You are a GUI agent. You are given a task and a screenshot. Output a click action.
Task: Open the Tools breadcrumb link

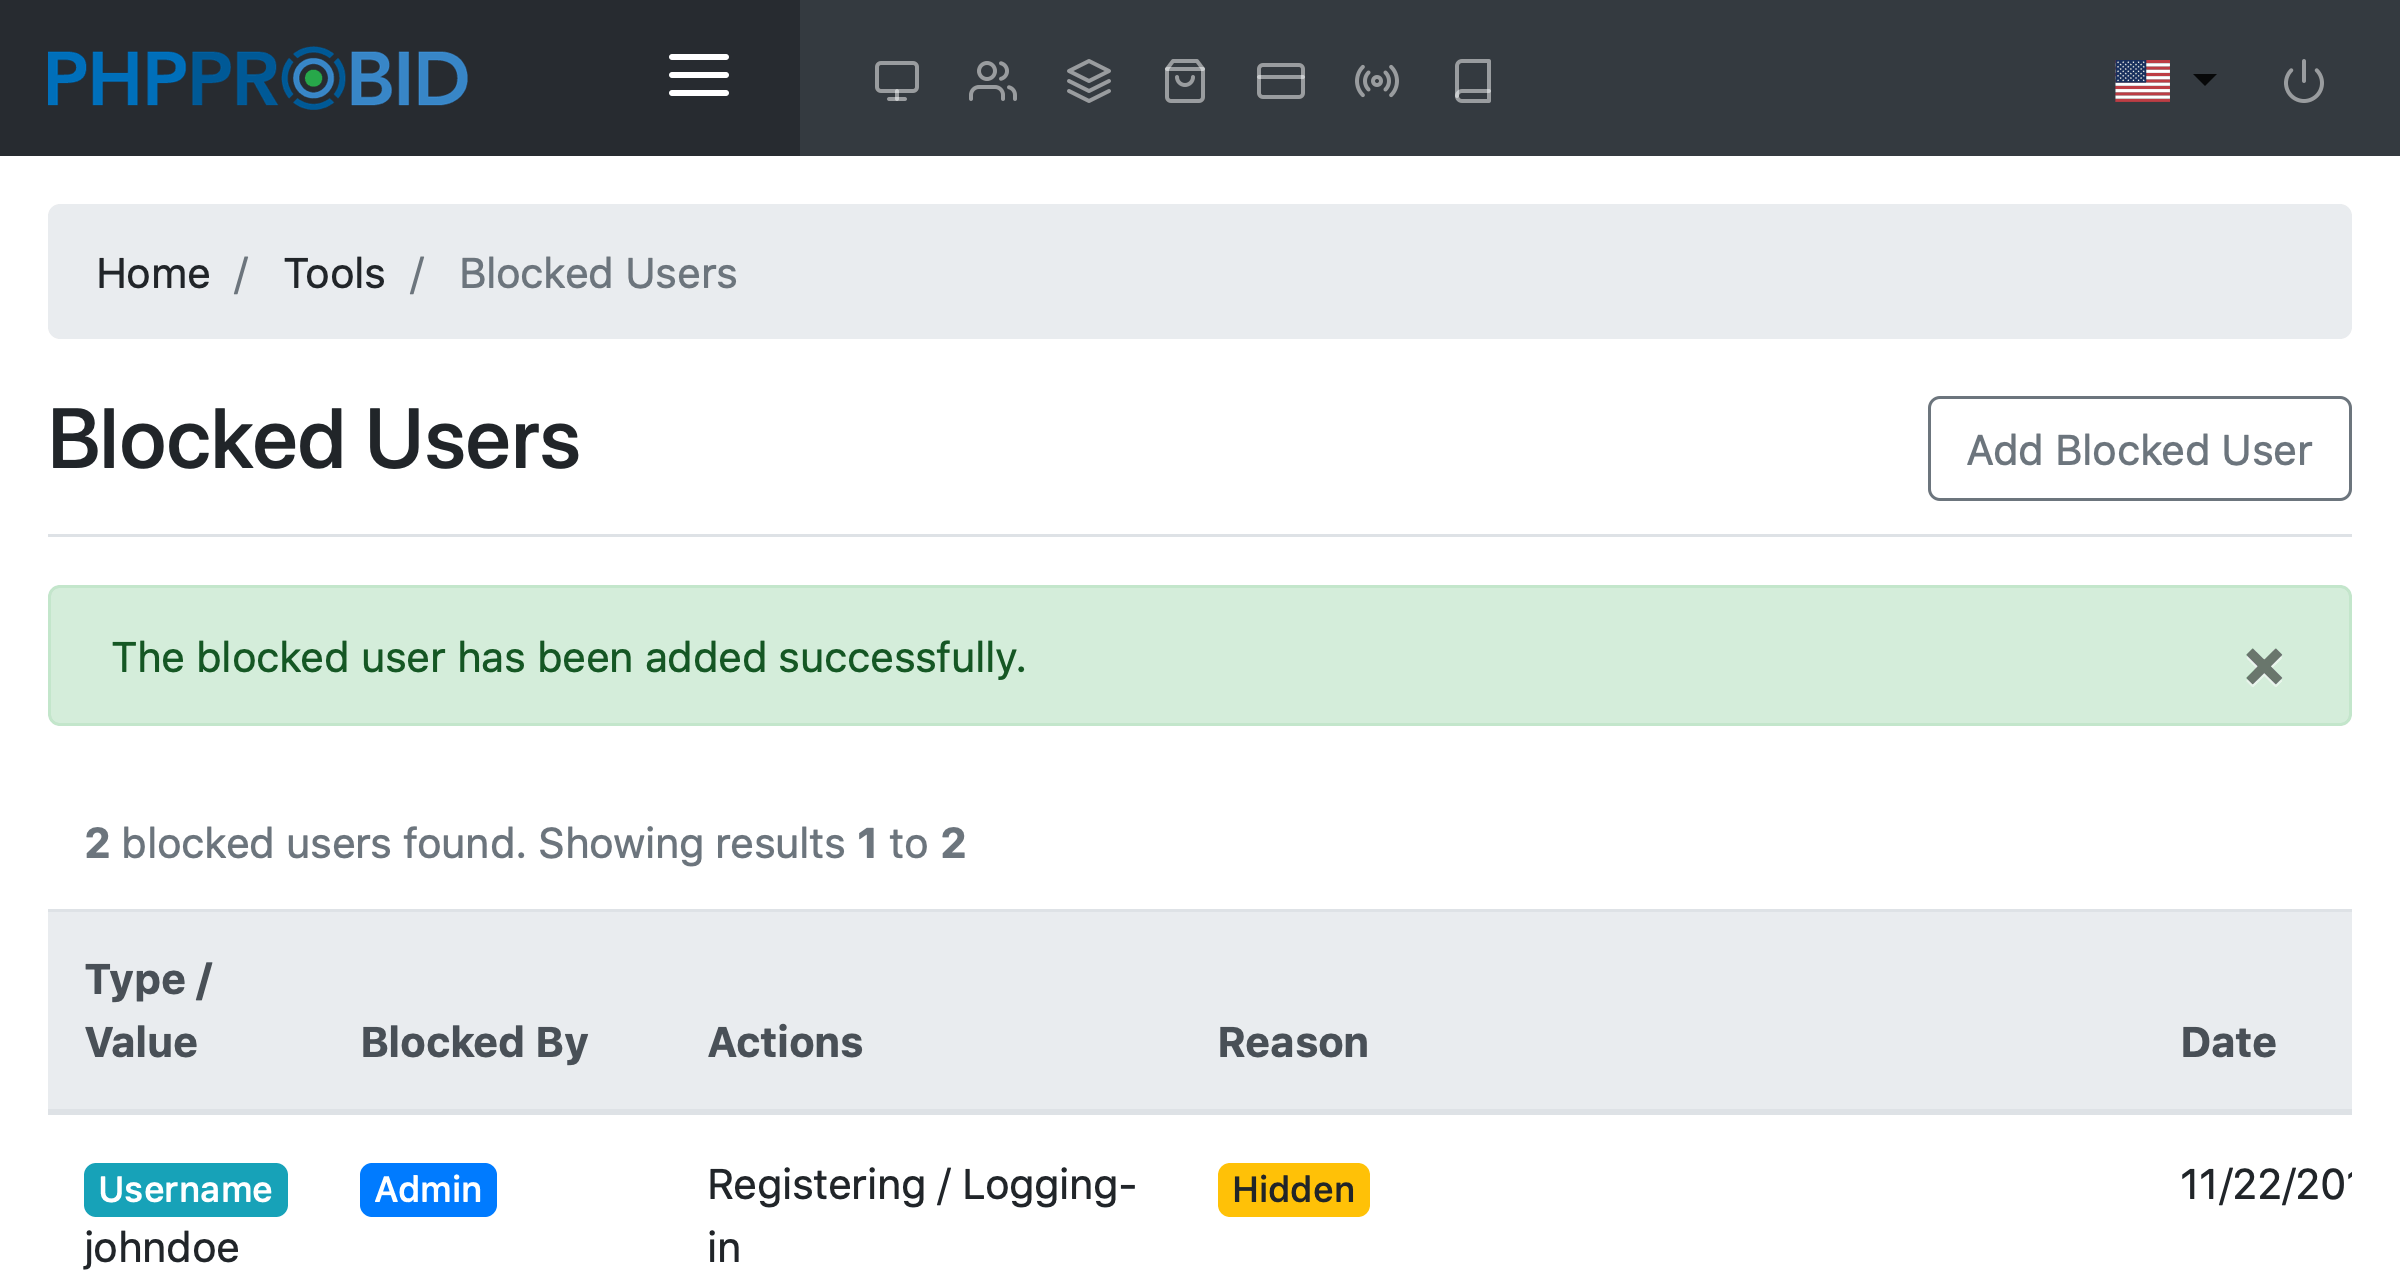[334, 273]
